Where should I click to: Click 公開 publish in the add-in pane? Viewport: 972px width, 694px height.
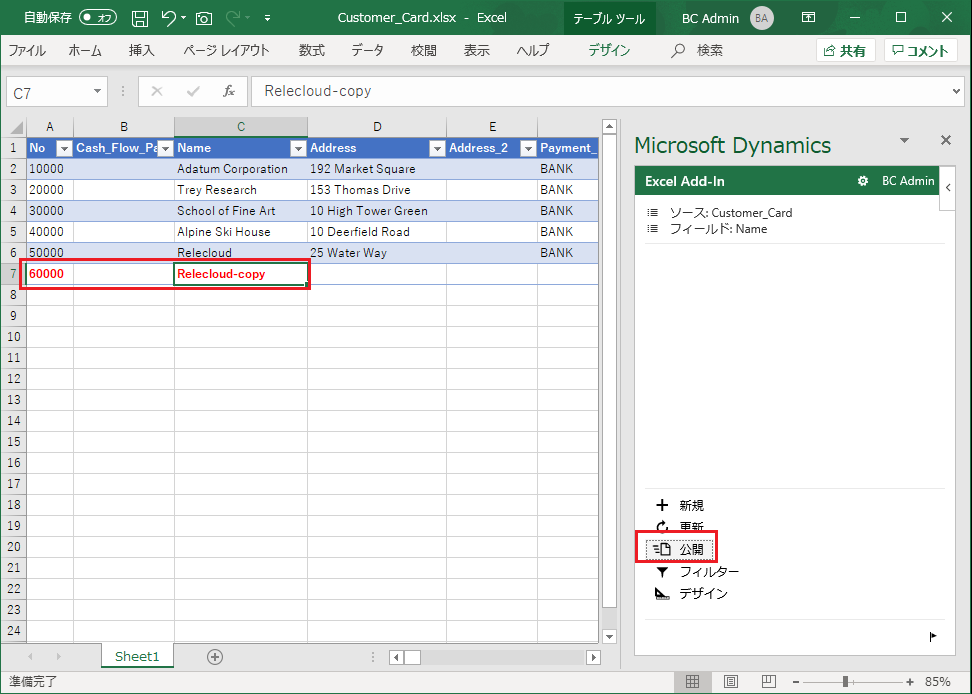pyautogui.click(x=679, y=549)
